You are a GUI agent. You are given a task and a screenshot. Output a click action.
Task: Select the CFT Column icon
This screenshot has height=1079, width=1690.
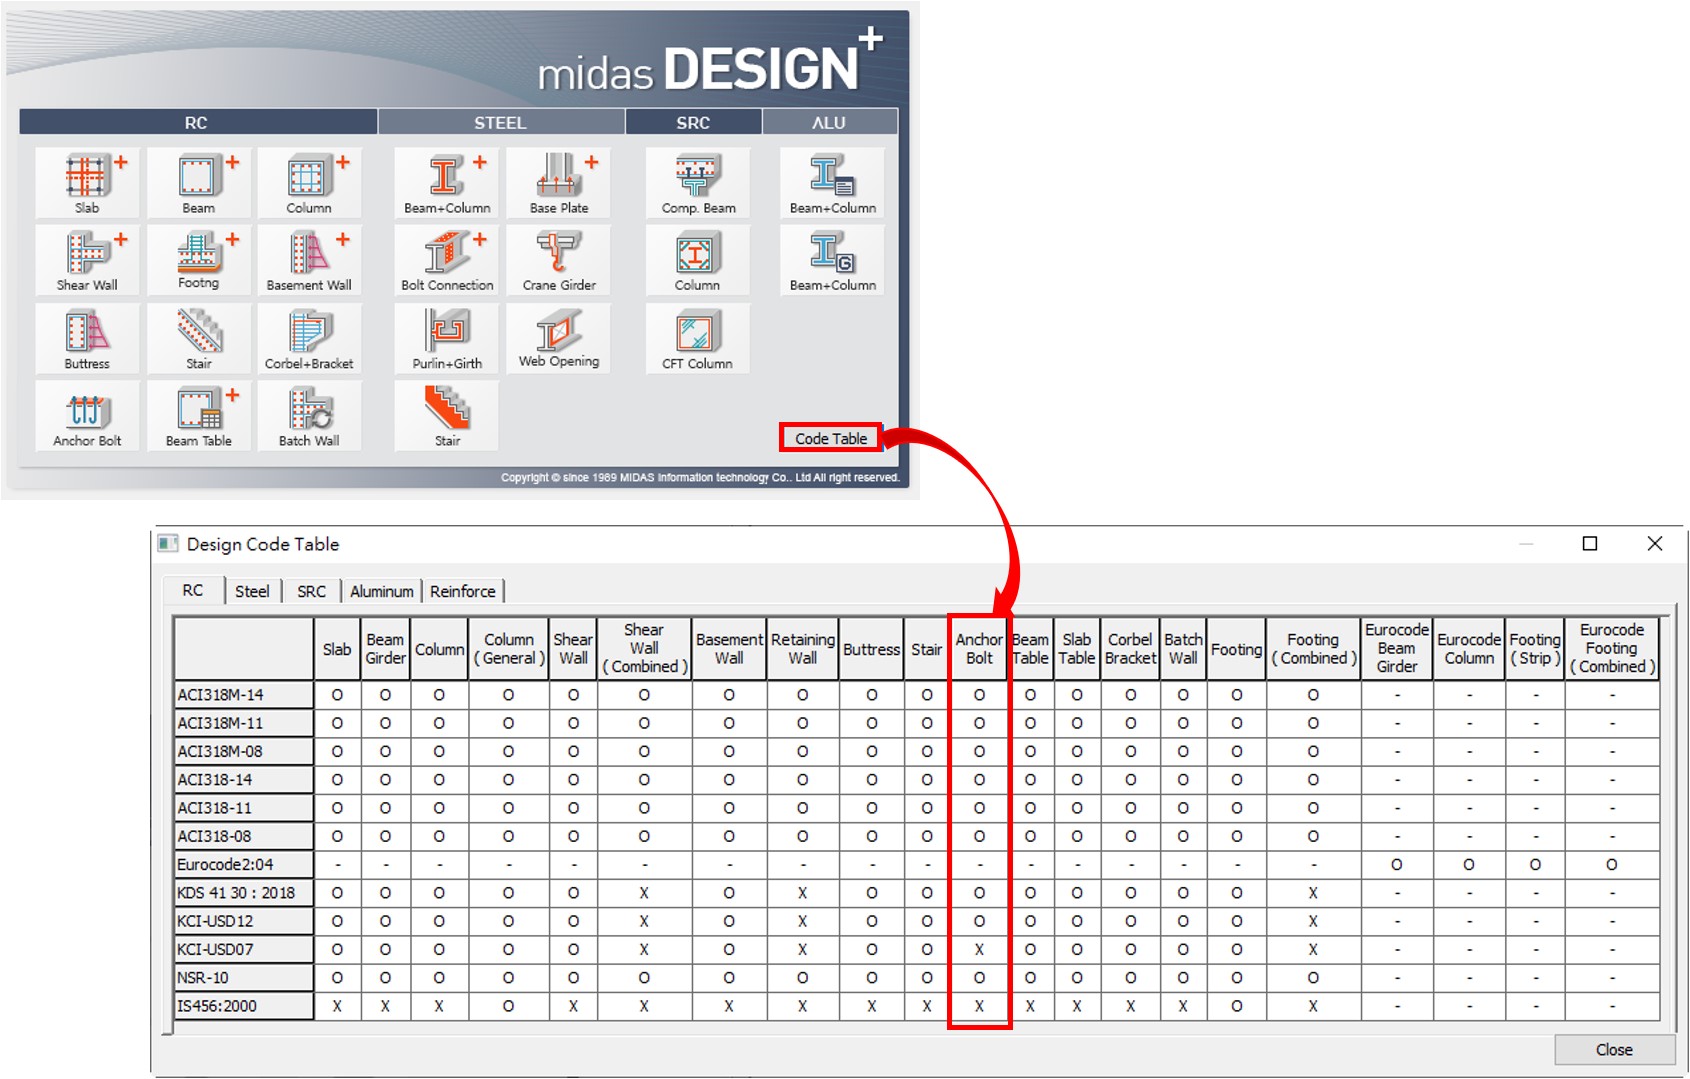(698, 338)
